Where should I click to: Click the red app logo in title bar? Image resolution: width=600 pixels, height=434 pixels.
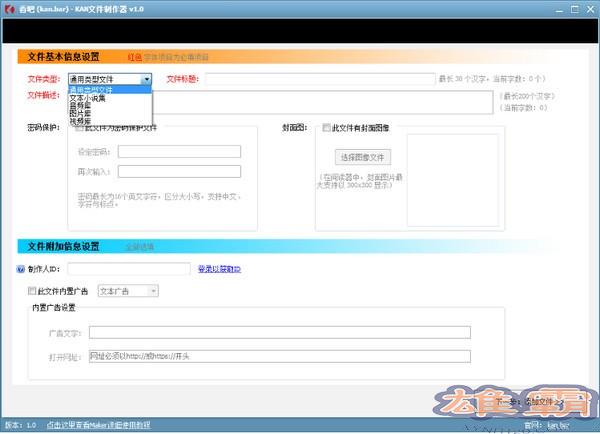click(x=10, y=8)
